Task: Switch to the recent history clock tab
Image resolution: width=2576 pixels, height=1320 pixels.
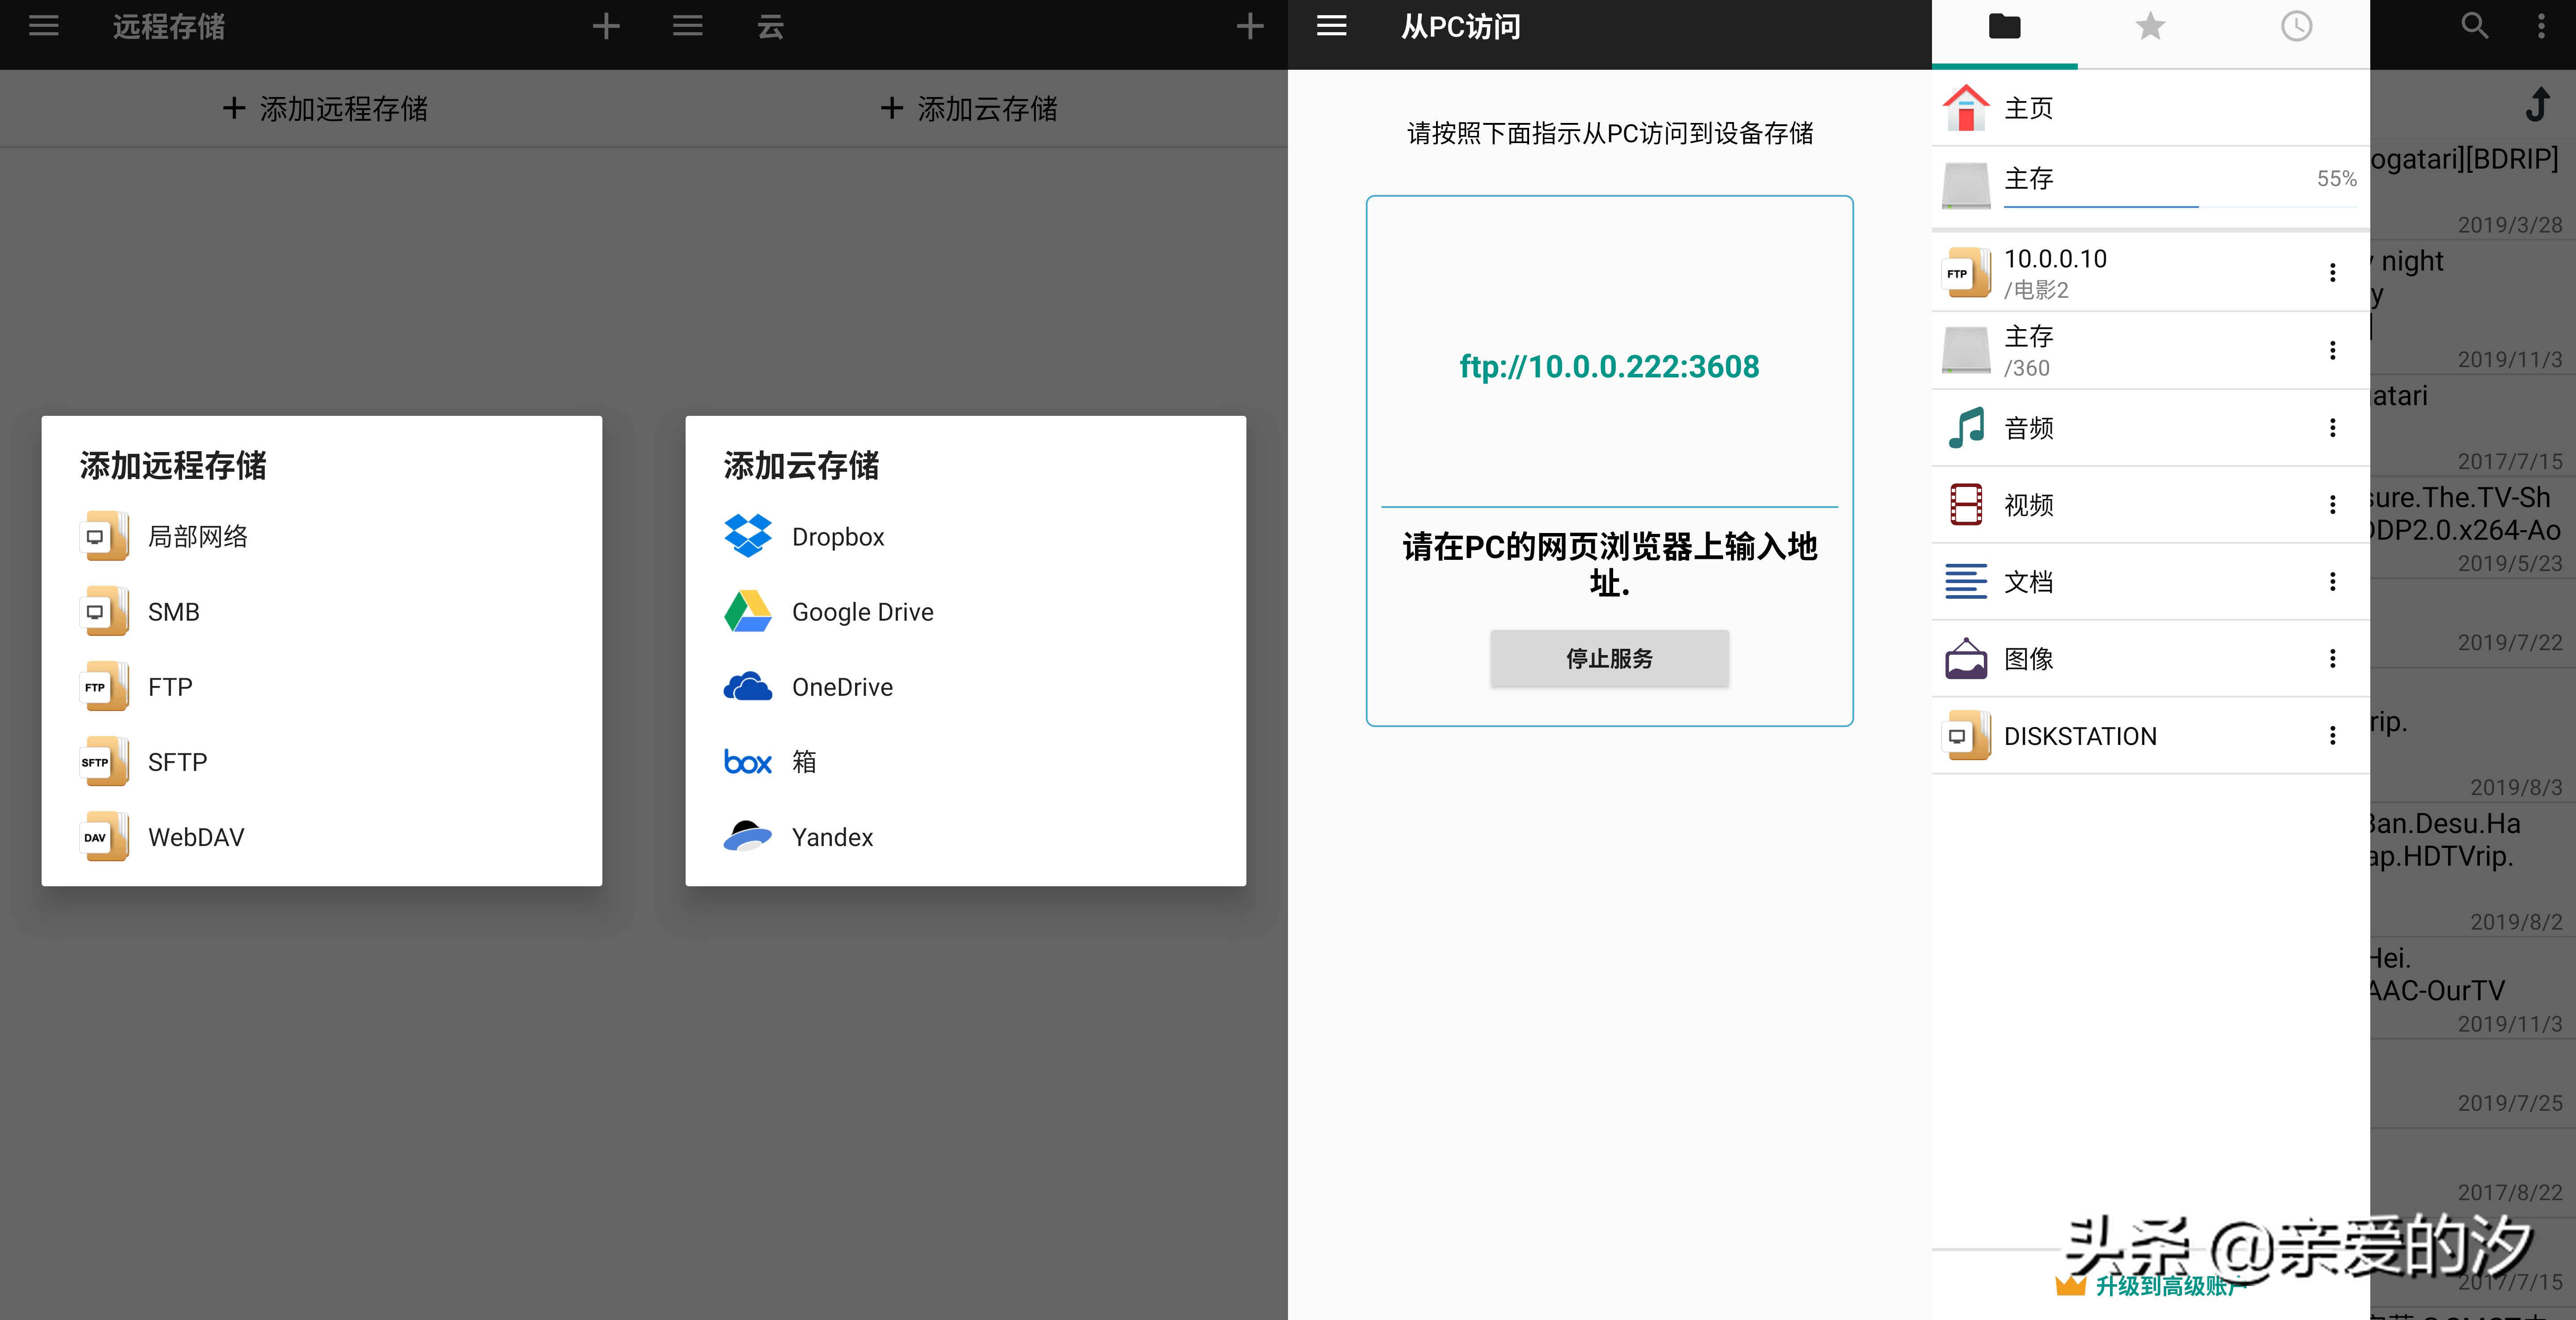Action: click(x=2296, y=27)
